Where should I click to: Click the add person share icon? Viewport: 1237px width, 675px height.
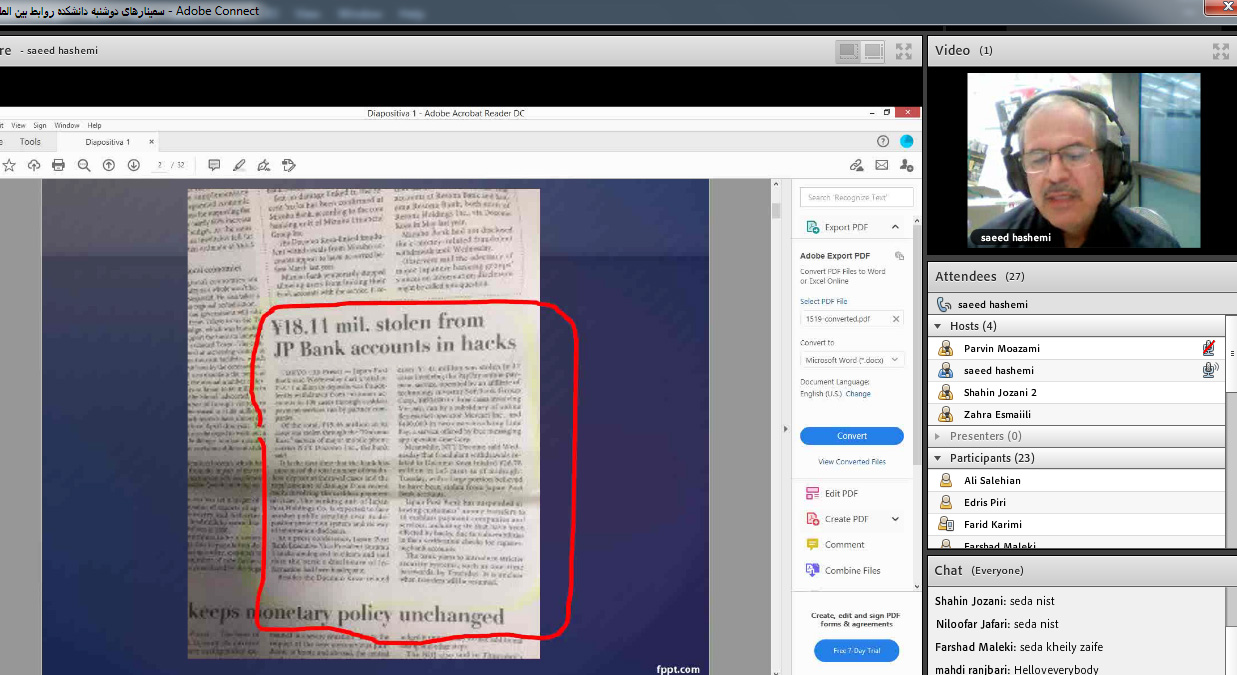pos(906,165)
